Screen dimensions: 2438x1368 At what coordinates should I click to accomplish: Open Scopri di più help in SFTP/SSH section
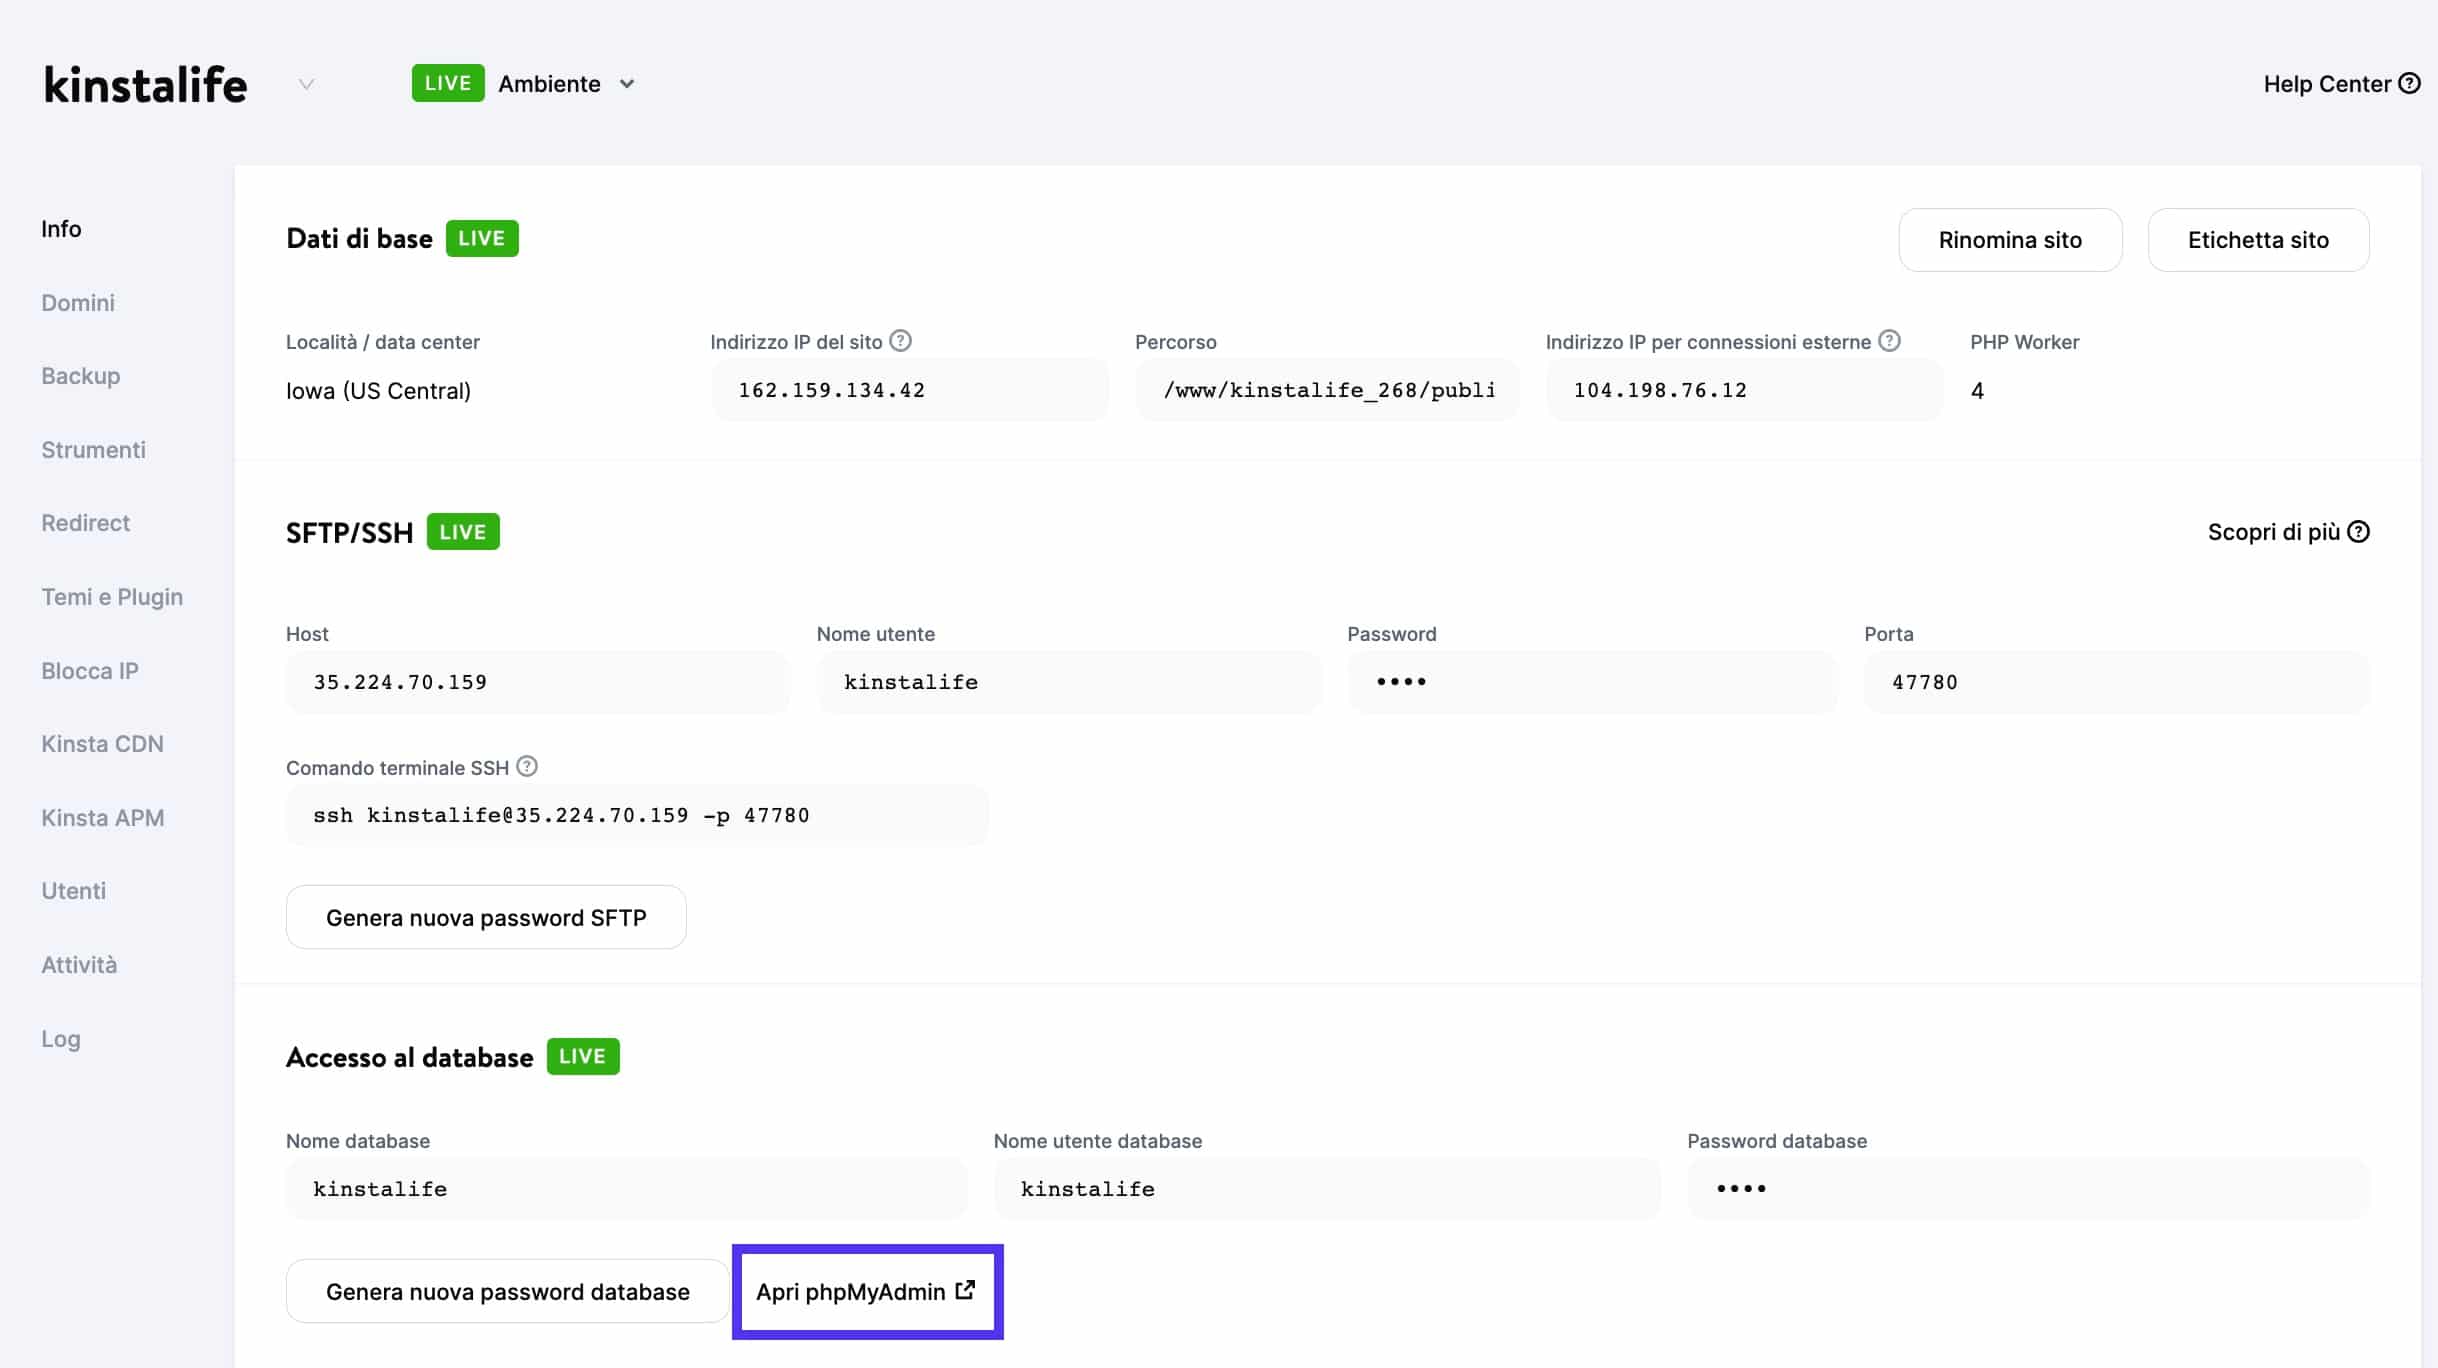pos(2290,531)
